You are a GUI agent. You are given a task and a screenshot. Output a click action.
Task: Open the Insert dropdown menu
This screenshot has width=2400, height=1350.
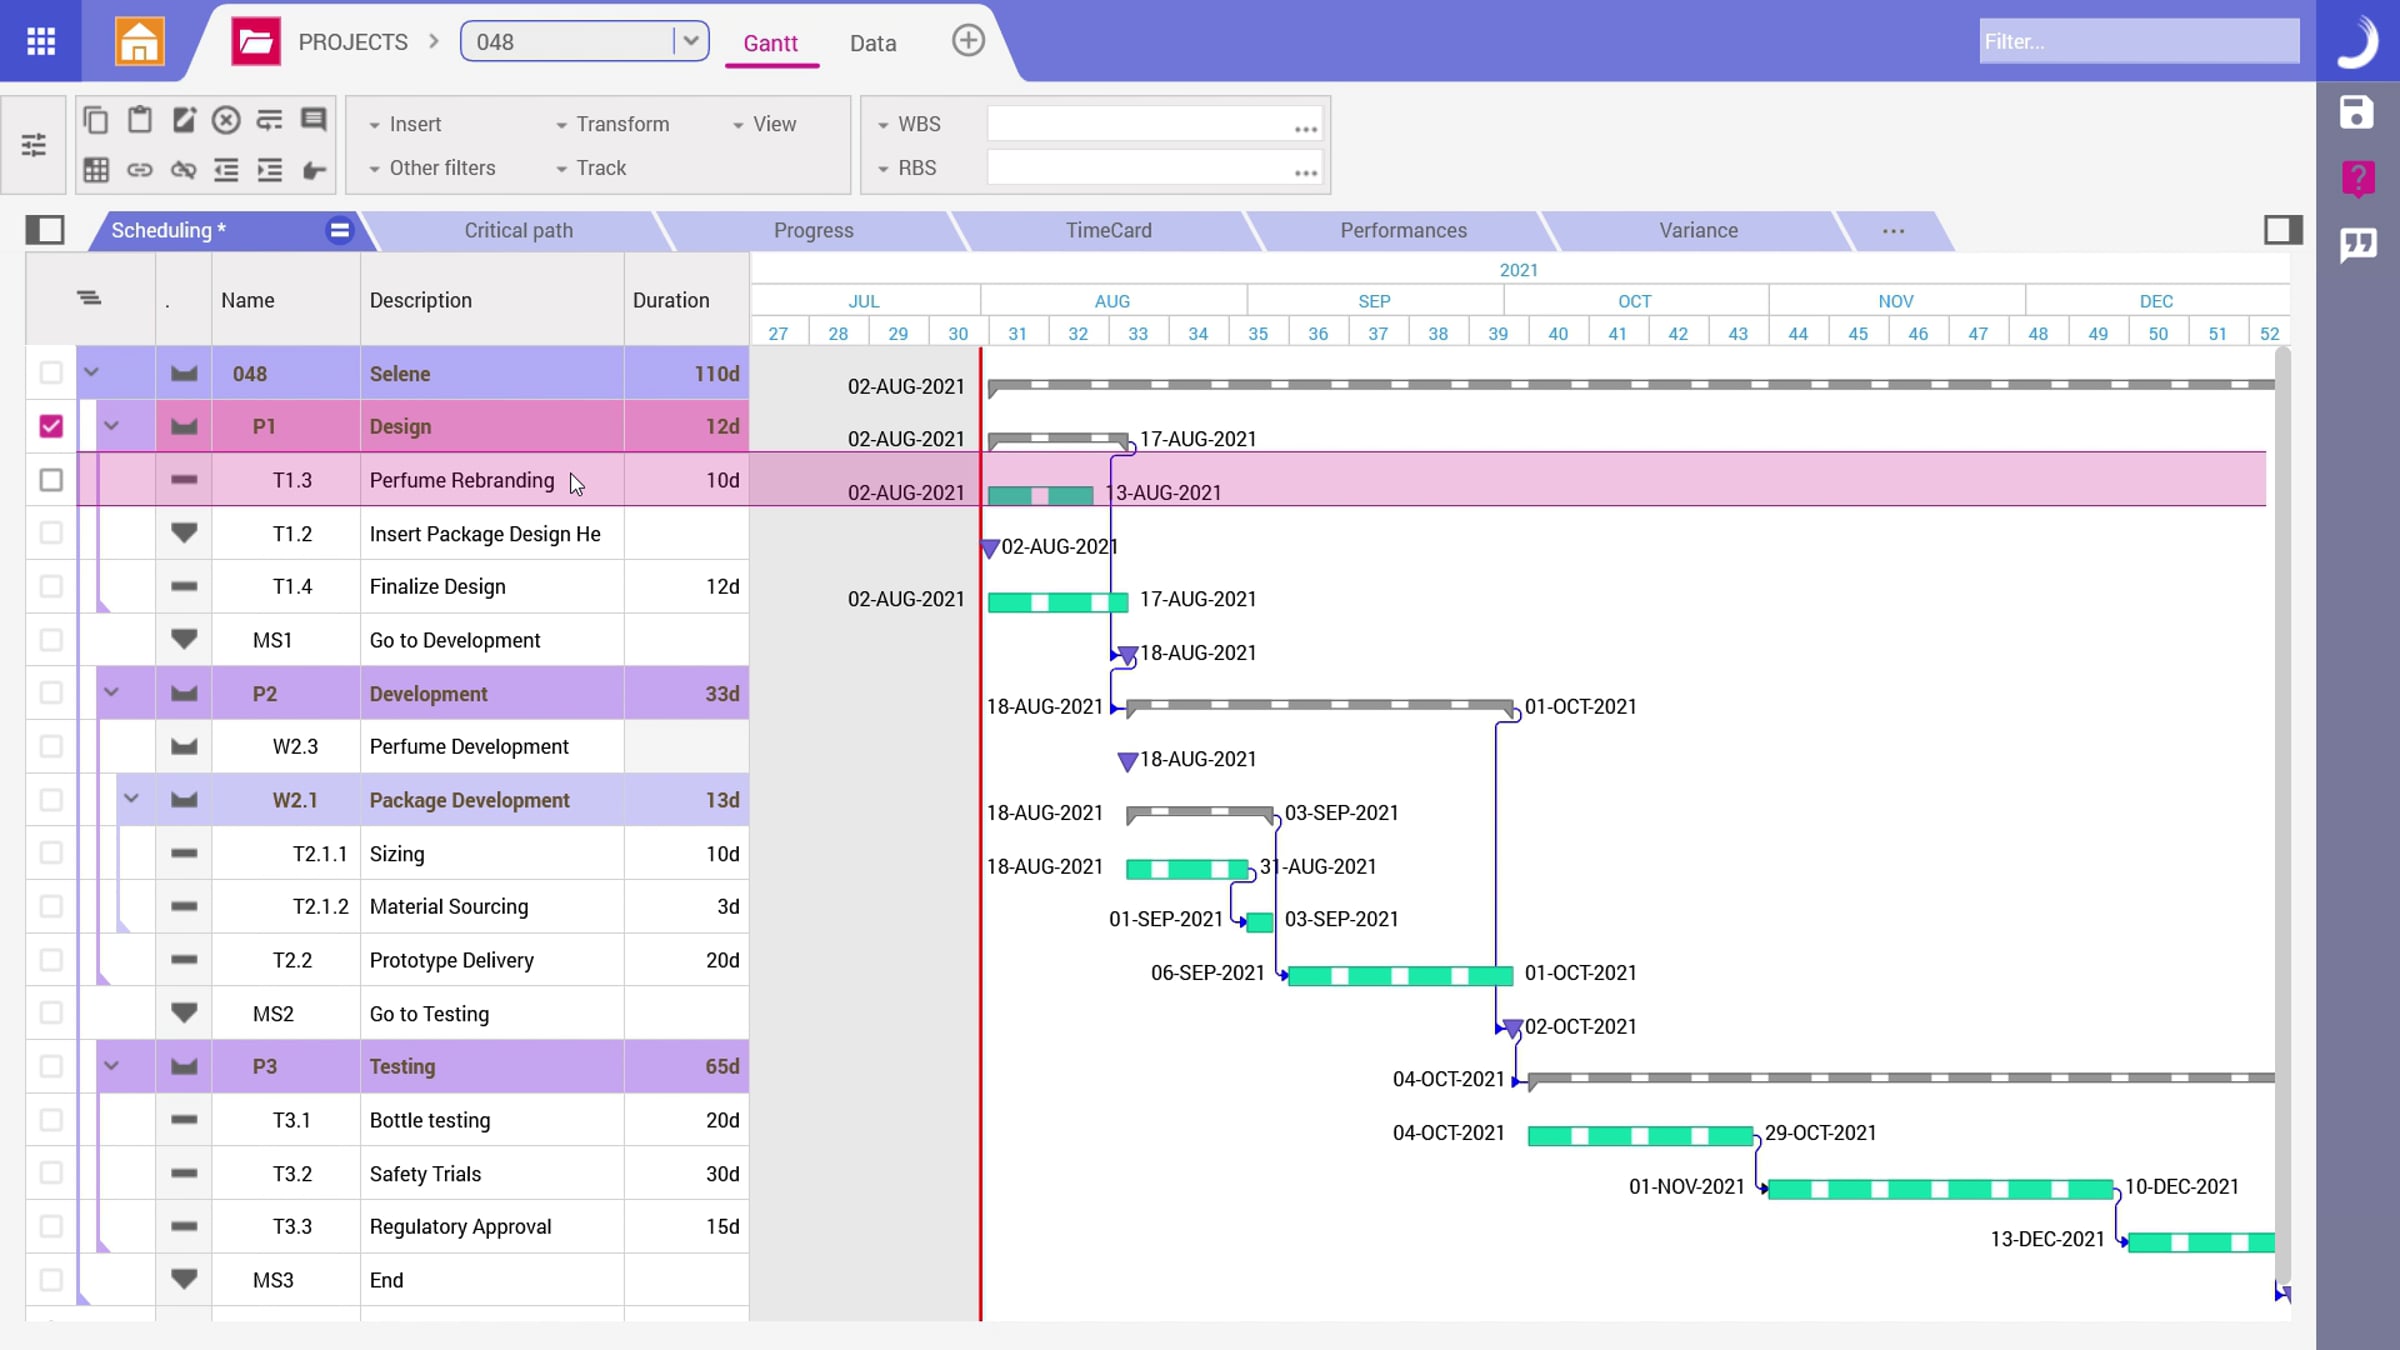coord(405,124)
